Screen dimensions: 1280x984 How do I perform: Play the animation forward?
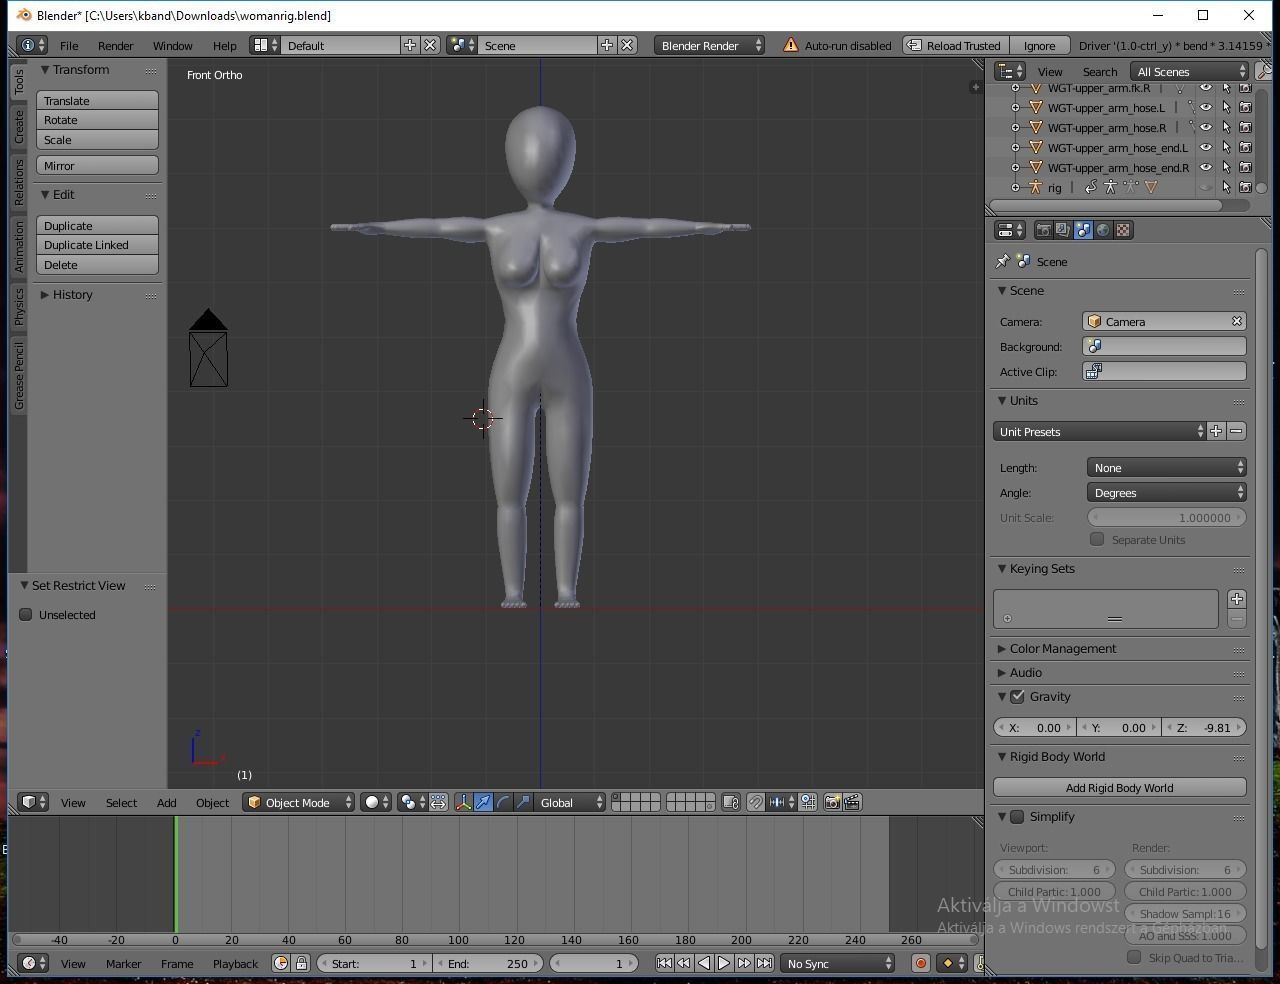[724, 963]
